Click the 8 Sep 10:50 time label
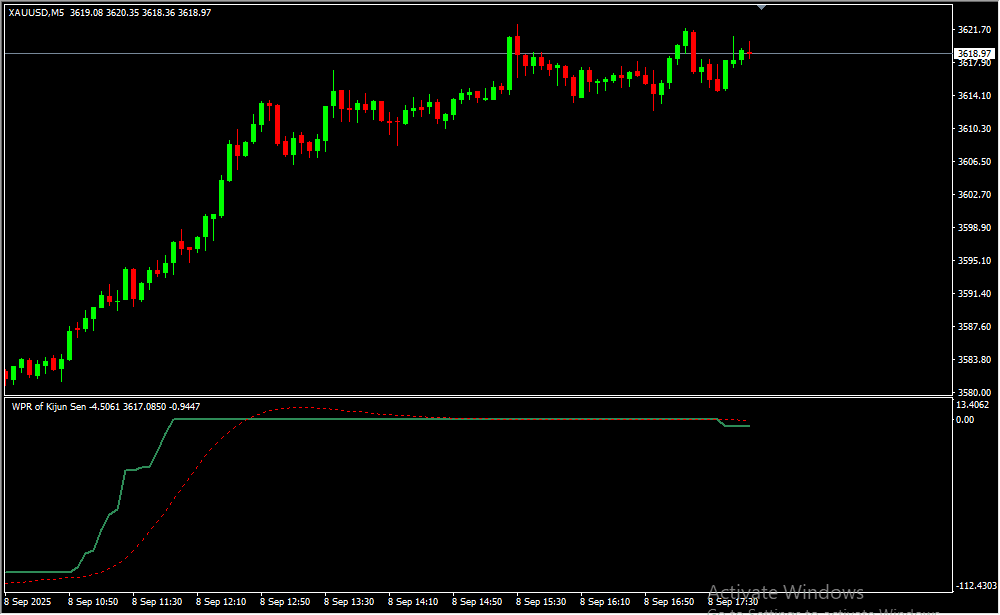This screenshot has width=1000, height=615. pos(93,602)
